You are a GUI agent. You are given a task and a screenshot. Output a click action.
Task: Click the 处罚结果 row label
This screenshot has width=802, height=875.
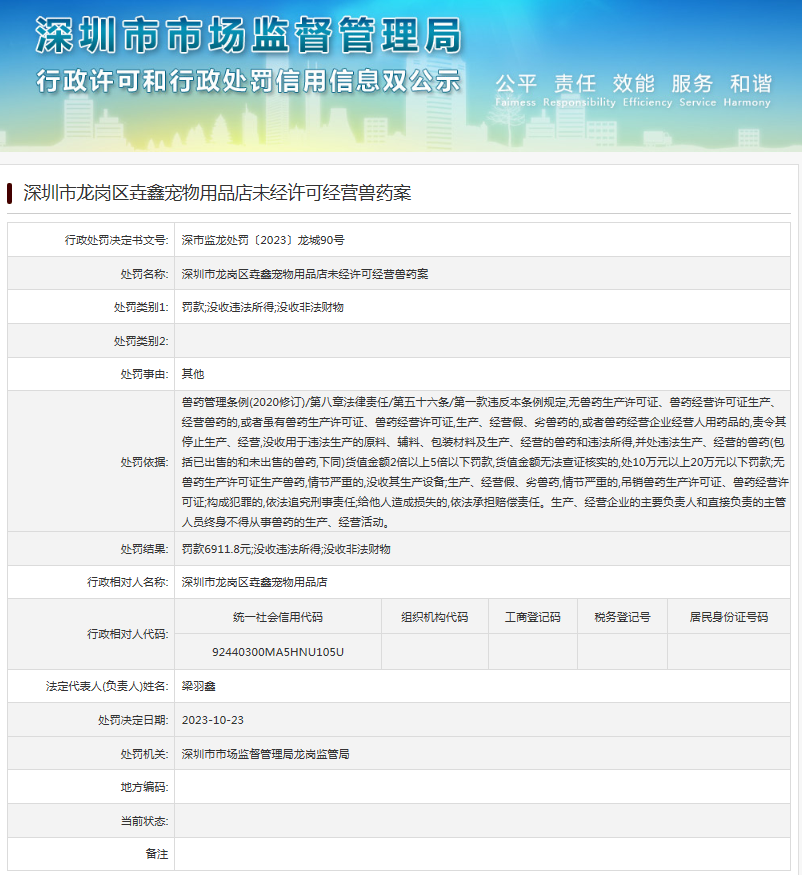pos(145,549)
